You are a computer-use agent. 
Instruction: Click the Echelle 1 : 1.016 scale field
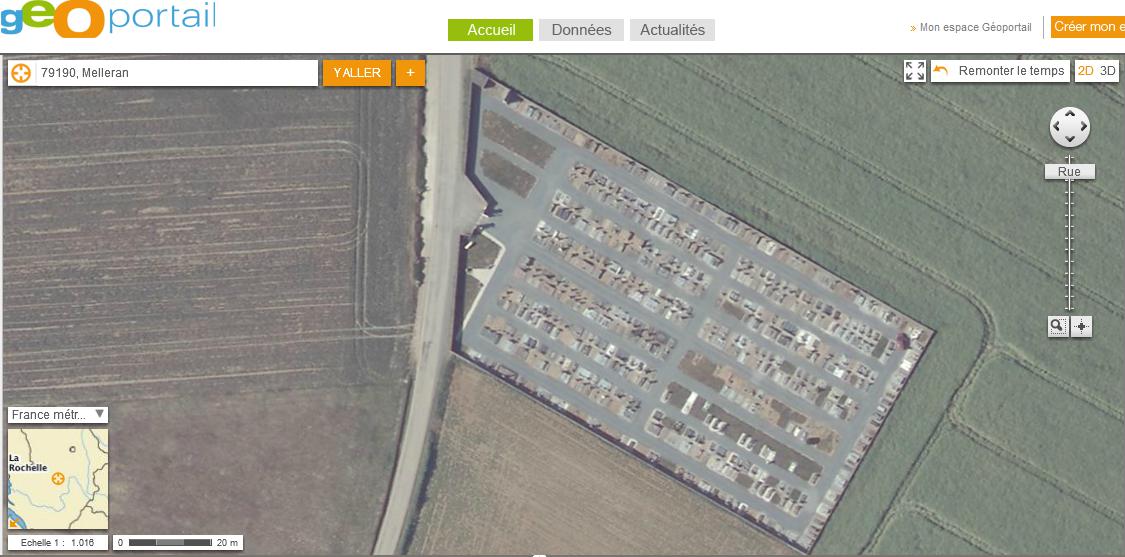point(58,543)
